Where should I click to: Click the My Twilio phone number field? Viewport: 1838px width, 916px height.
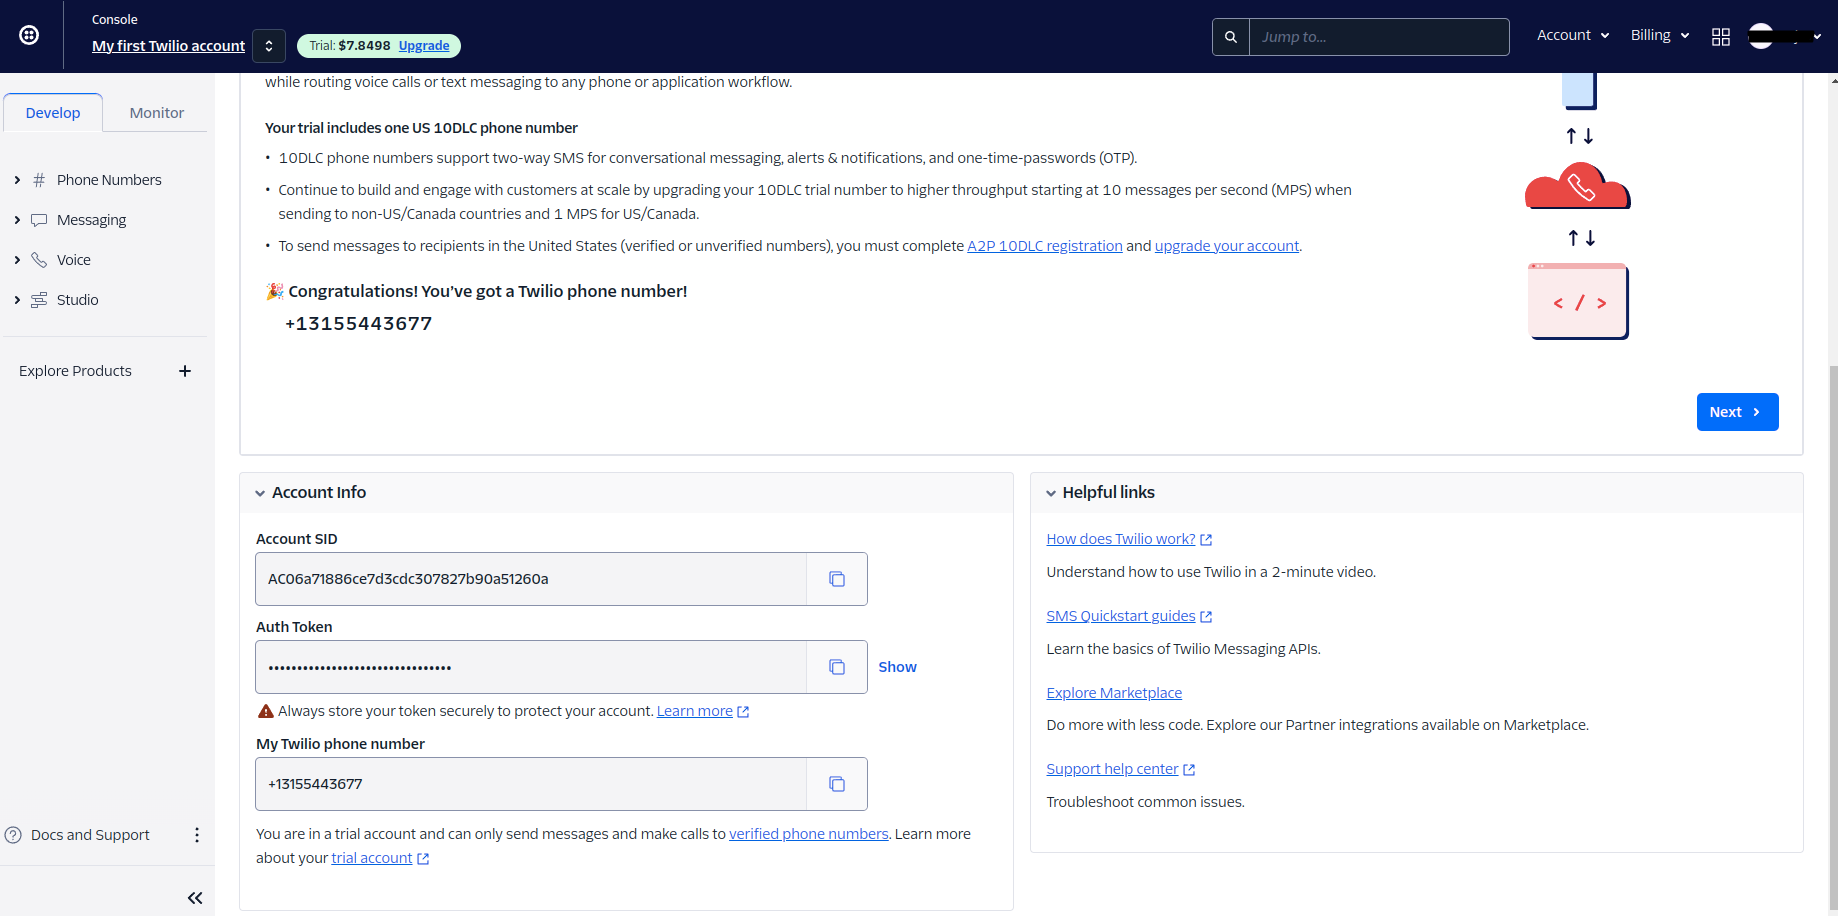click(531, 784)
